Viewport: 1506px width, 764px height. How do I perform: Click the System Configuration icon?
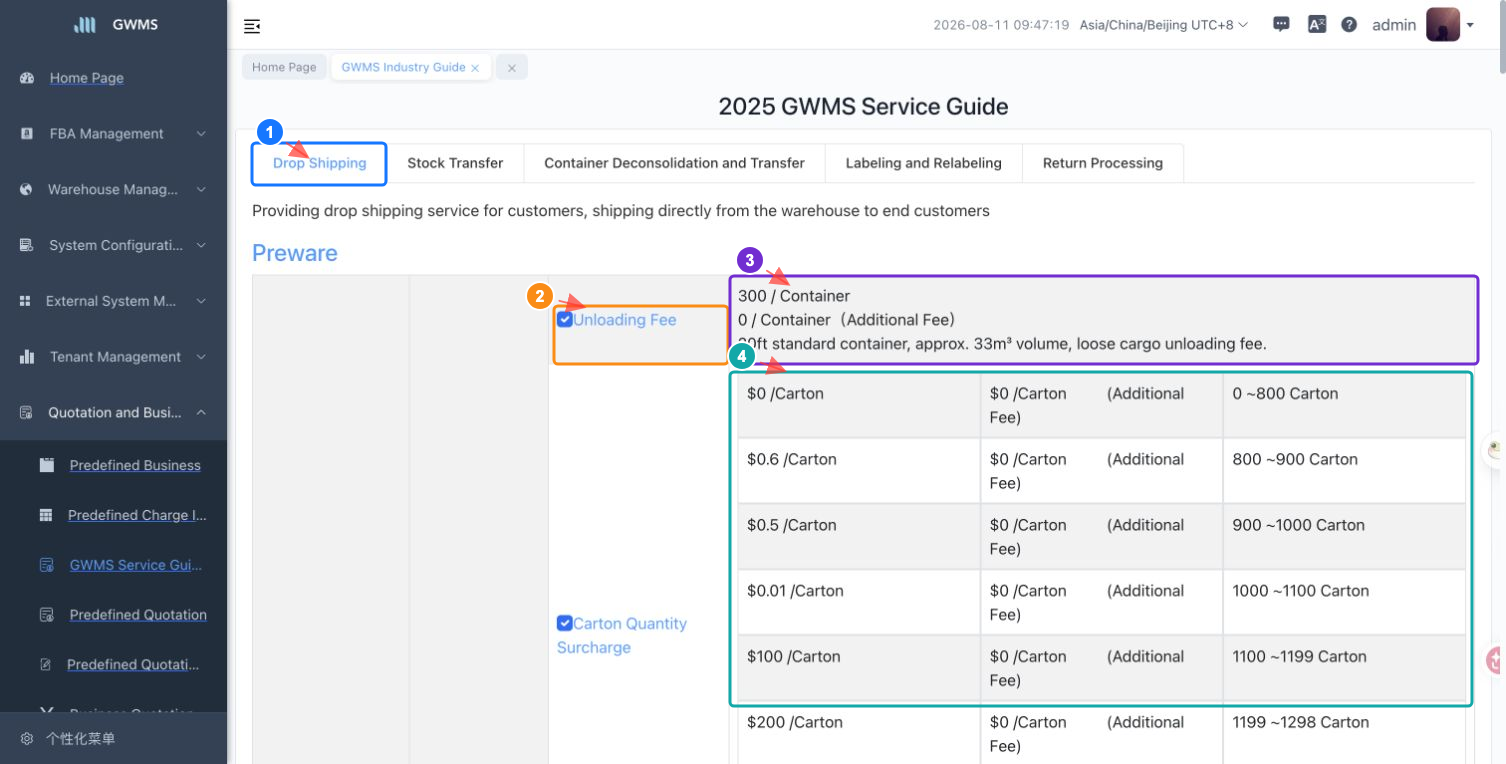27,245
